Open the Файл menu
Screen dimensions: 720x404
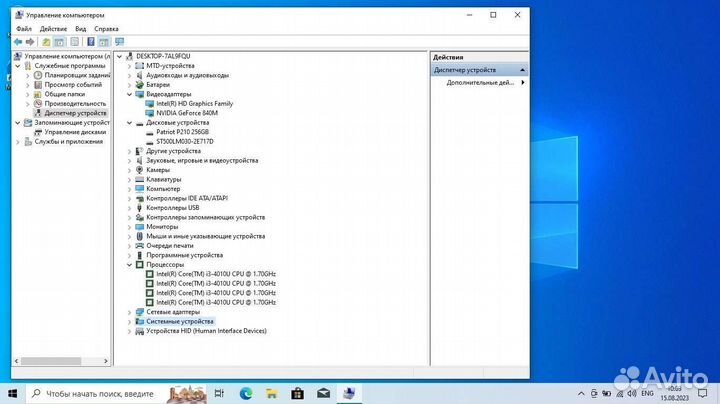24,29
